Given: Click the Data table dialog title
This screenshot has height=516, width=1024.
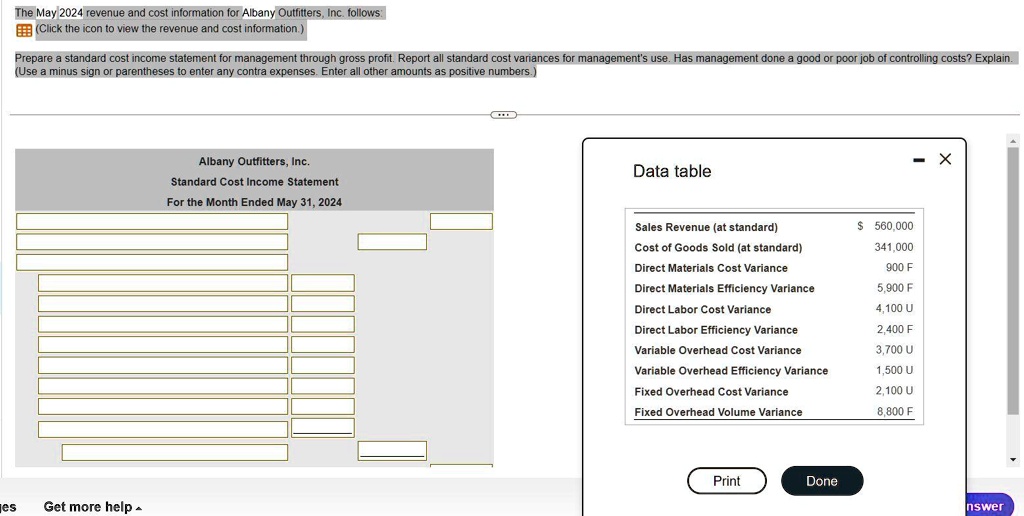Looking at the screenshot, I should [x=672, y=171].
